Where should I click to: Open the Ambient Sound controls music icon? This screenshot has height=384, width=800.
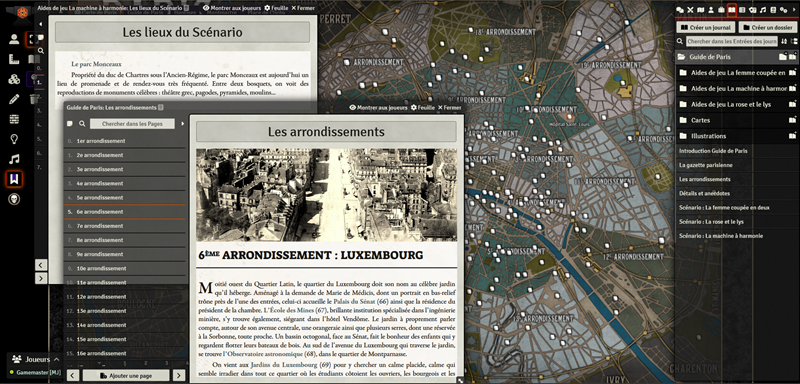pyautogui.click(x=14, y=159)
